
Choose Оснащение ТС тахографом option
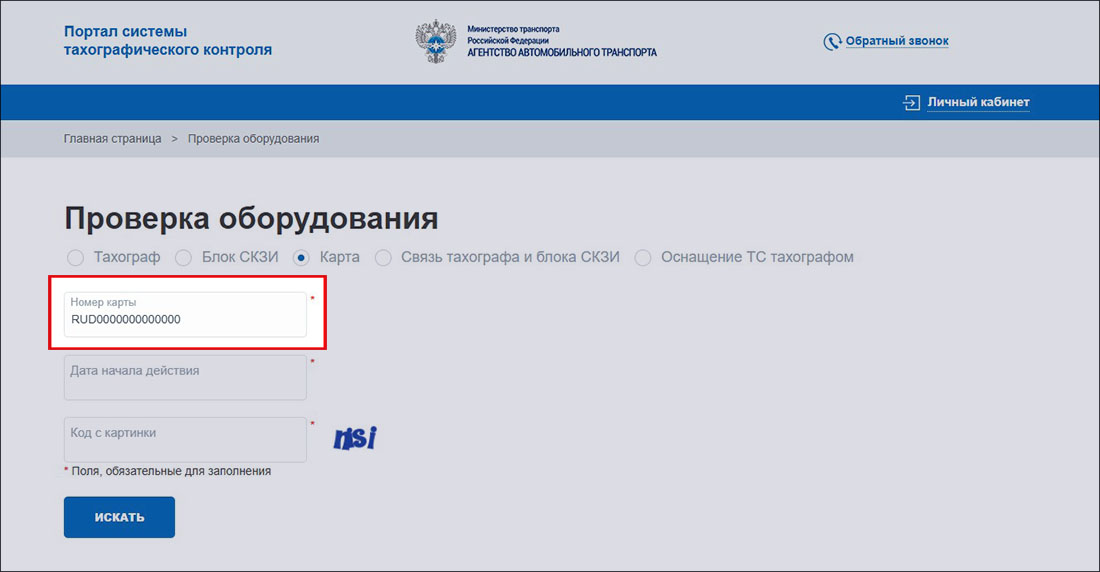click(643, 258)
